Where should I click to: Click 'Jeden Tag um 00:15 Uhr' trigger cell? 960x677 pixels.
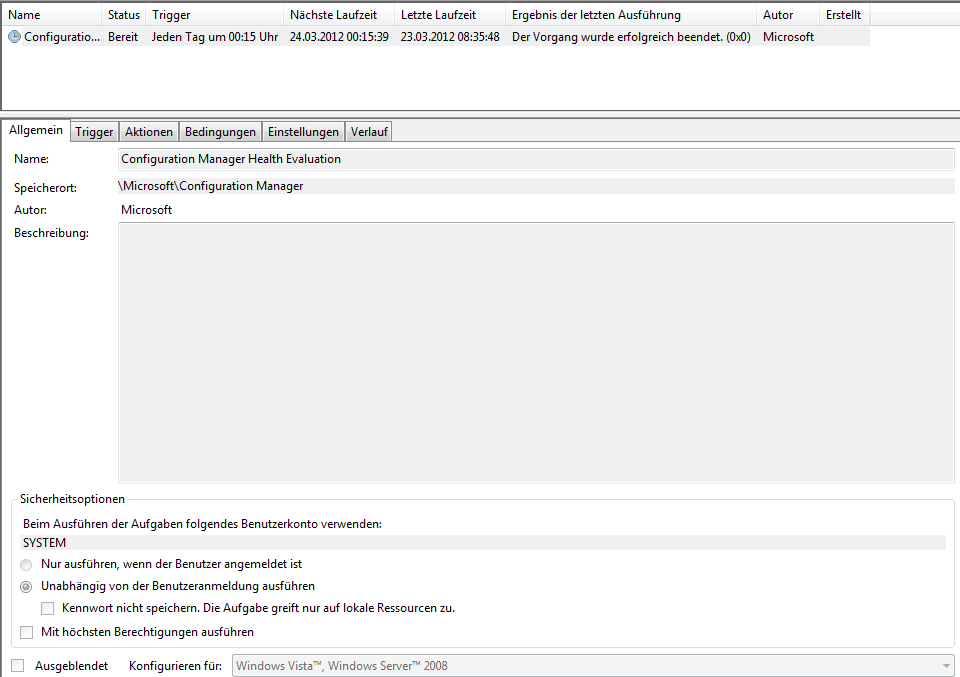click(215, 37)
